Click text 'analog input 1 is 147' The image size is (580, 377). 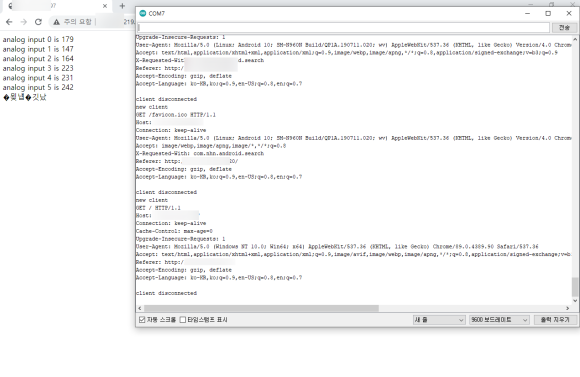38,49
